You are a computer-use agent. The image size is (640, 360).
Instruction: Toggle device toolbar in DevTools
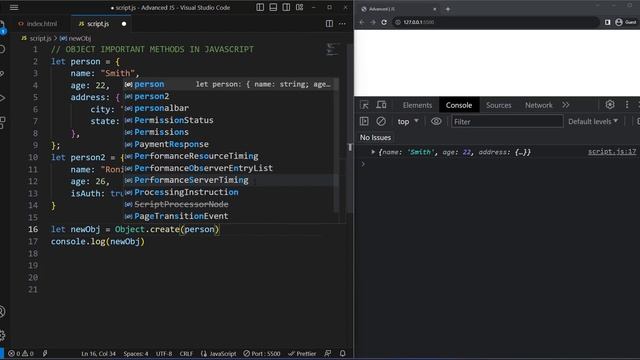(x=381, y=105)
